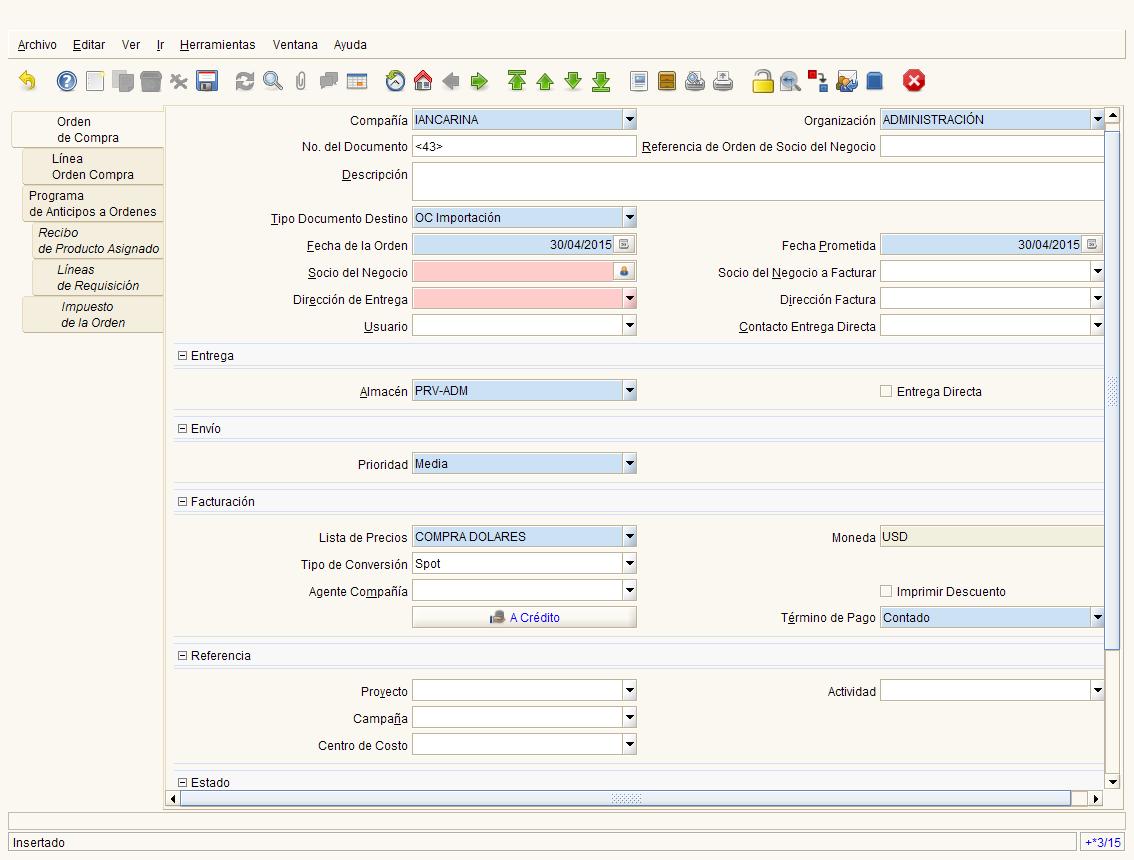Image resolution: width=1134 pixels, height=860 pixels.
Task: Enable the Entrega Directa checkbox
Action: [x=885, y=391]
